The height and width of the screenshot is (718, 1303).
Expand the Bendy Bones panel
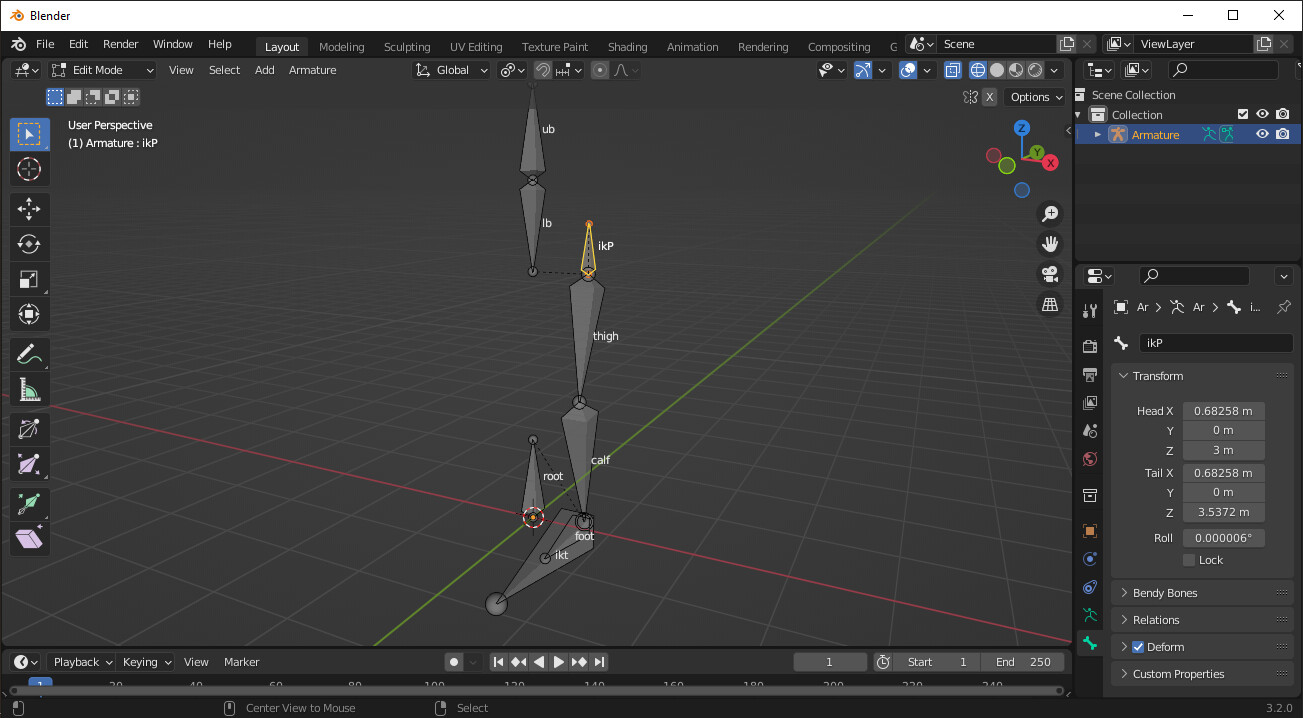pyautogui.click(x=1202, y=593)
